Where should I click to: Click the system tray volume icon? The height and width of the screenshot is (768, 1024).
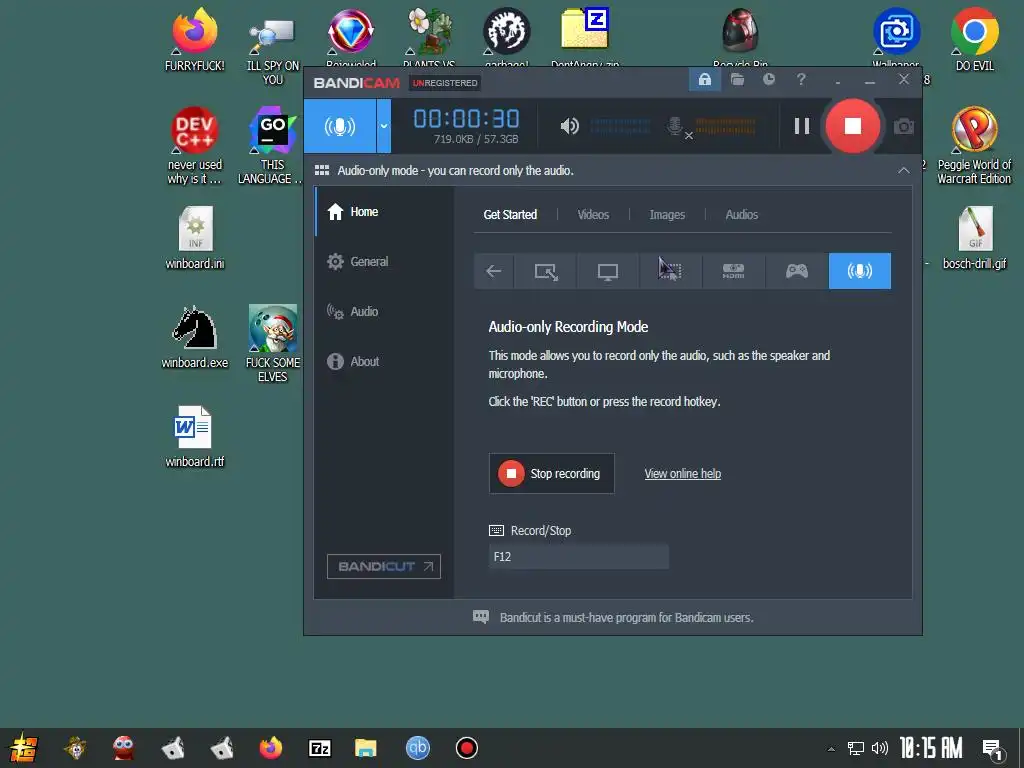[880, 748]
